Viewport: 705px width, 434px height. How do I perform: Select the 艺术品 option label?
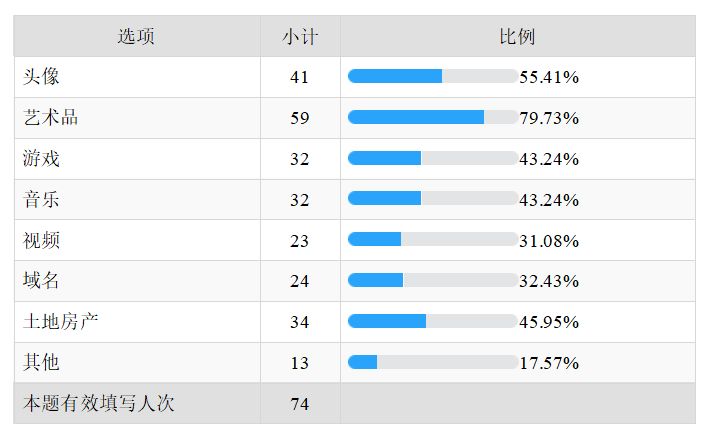[x=50, y=118]
